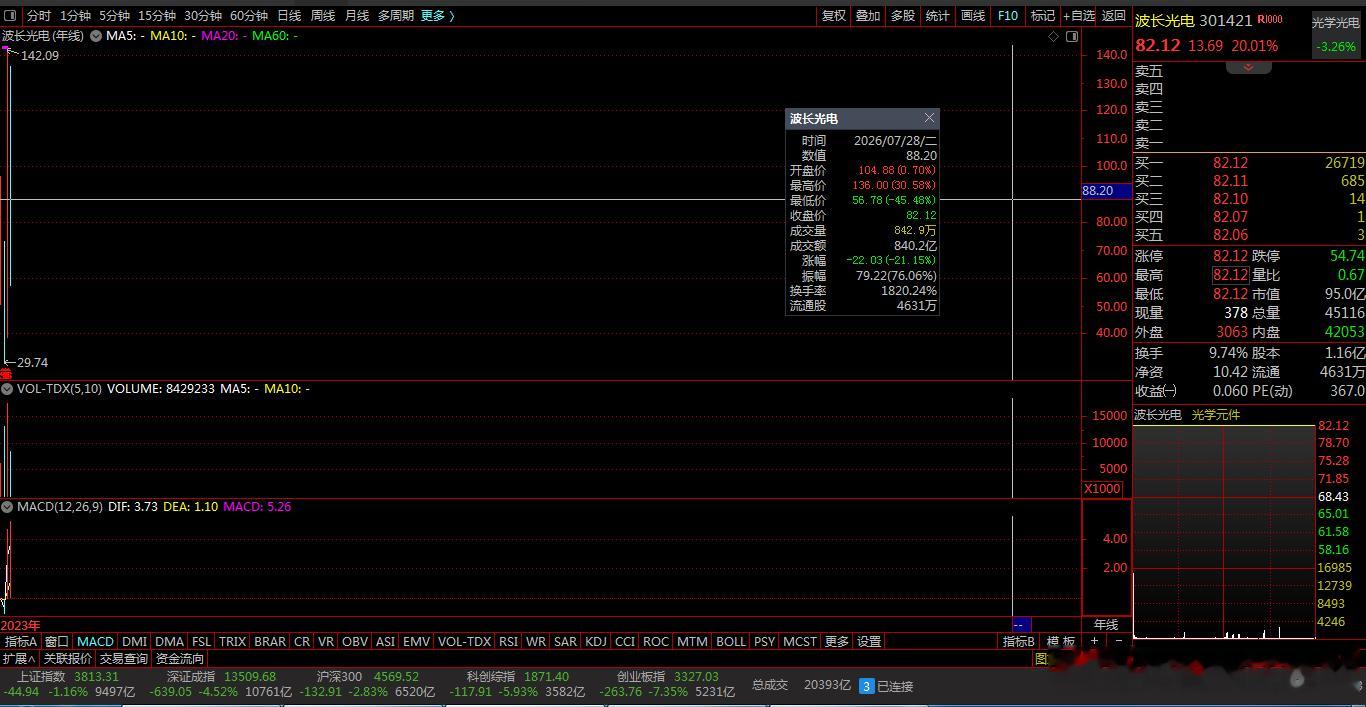Screen dimensions: 1366x707
Task: Switch to the 15分钟 period
Action: [x=157, y=16]
